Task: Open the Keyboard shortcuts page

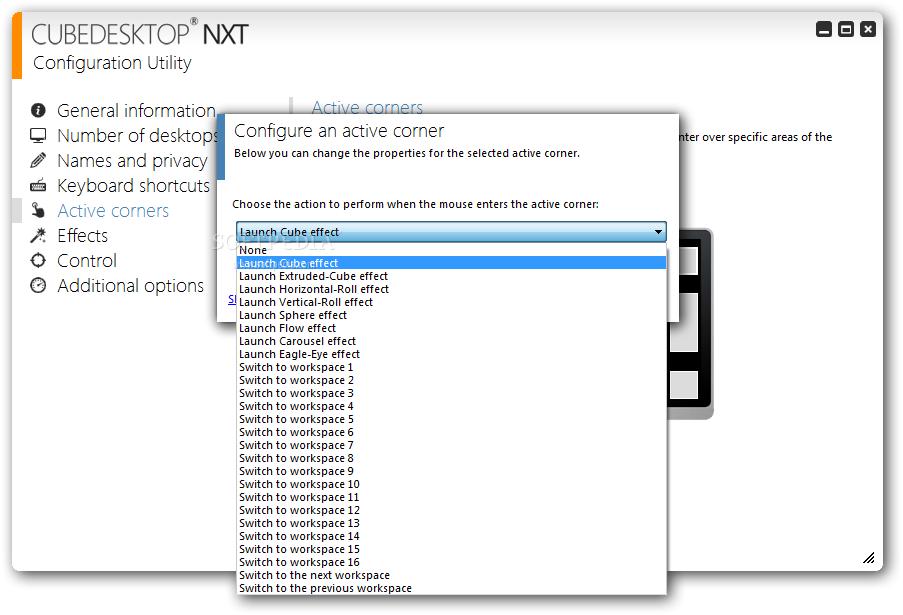Action: pos(134,185)
